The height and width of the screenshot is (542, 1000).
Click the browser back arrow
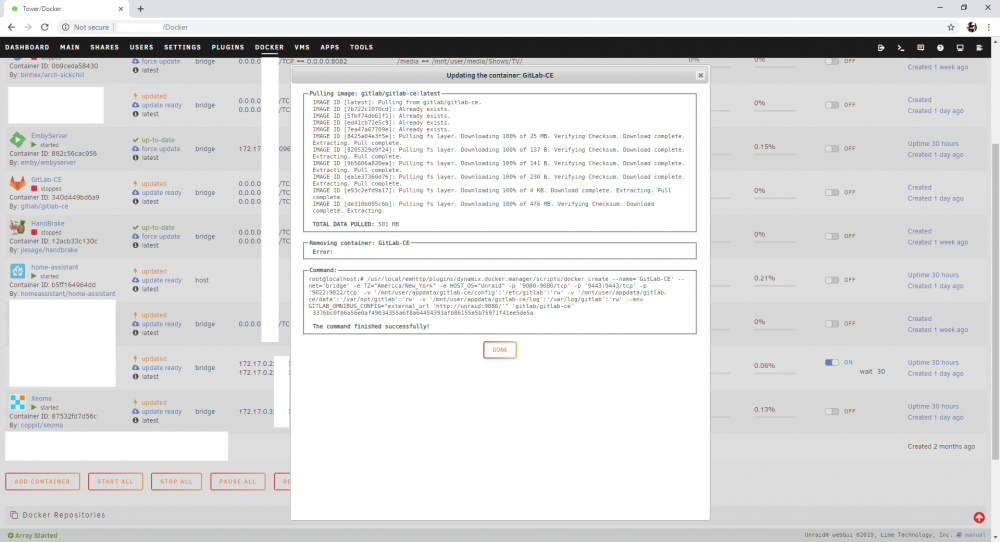pos(11,27)
